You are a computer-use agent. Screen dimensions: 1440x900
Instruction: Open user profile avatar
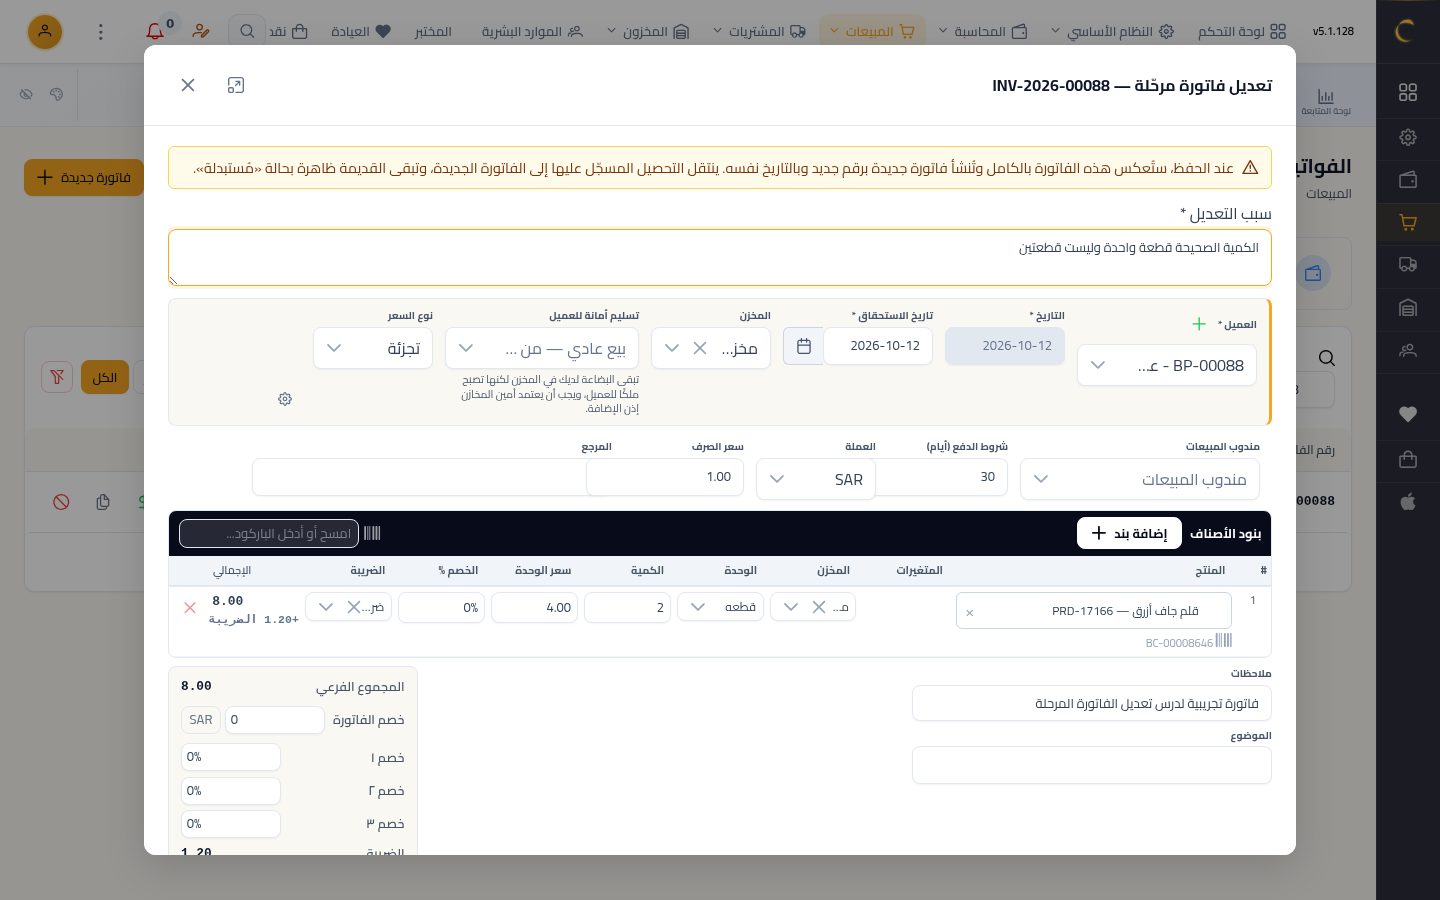[45, 31]
